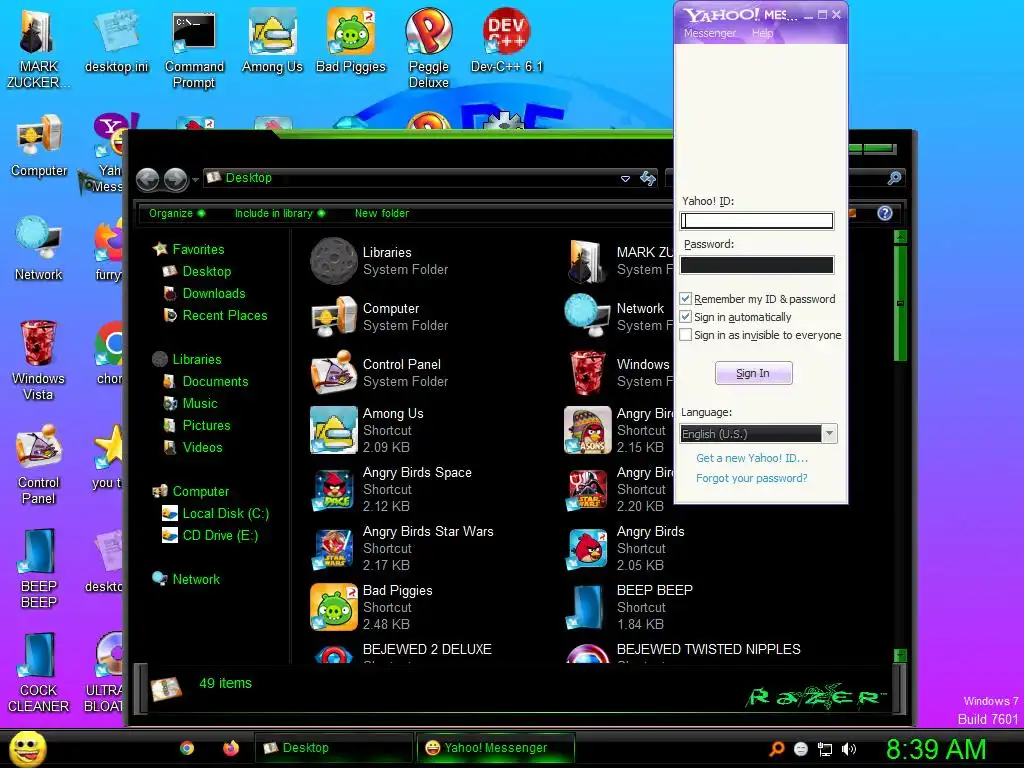This screenshot has height=768, width=1024.
Task: Open the Among Us desktop shortcut
Action: tap(272, 40)
